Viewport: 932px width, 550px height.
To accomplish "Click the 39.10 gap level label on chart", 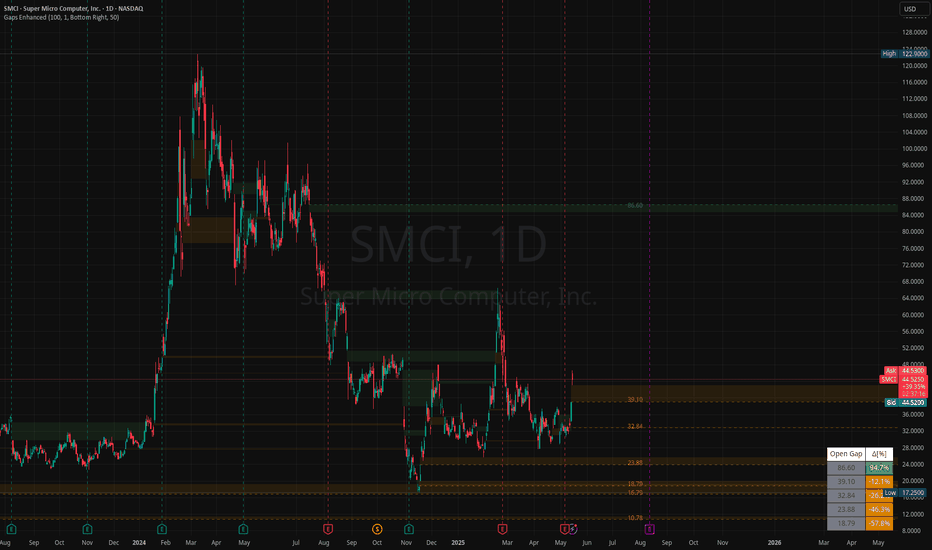I will coord(635,400).
